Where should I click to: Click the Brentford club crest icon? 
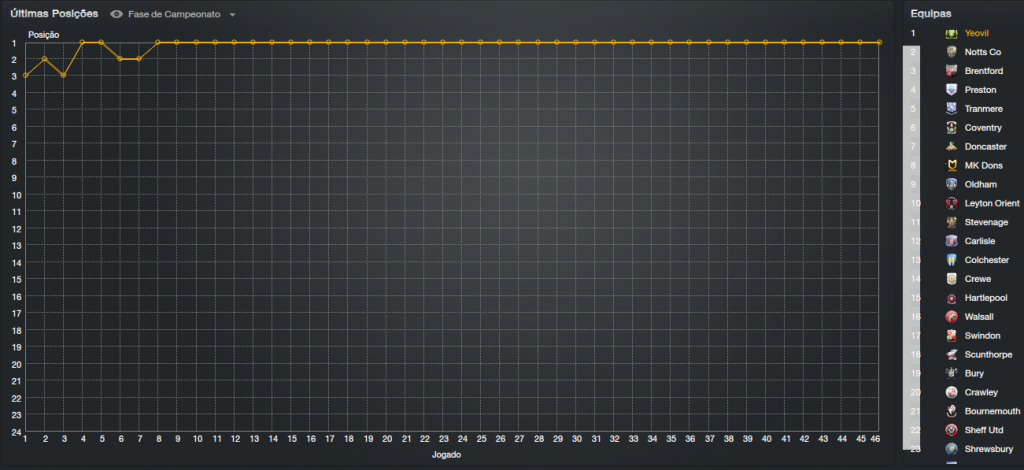951,71
